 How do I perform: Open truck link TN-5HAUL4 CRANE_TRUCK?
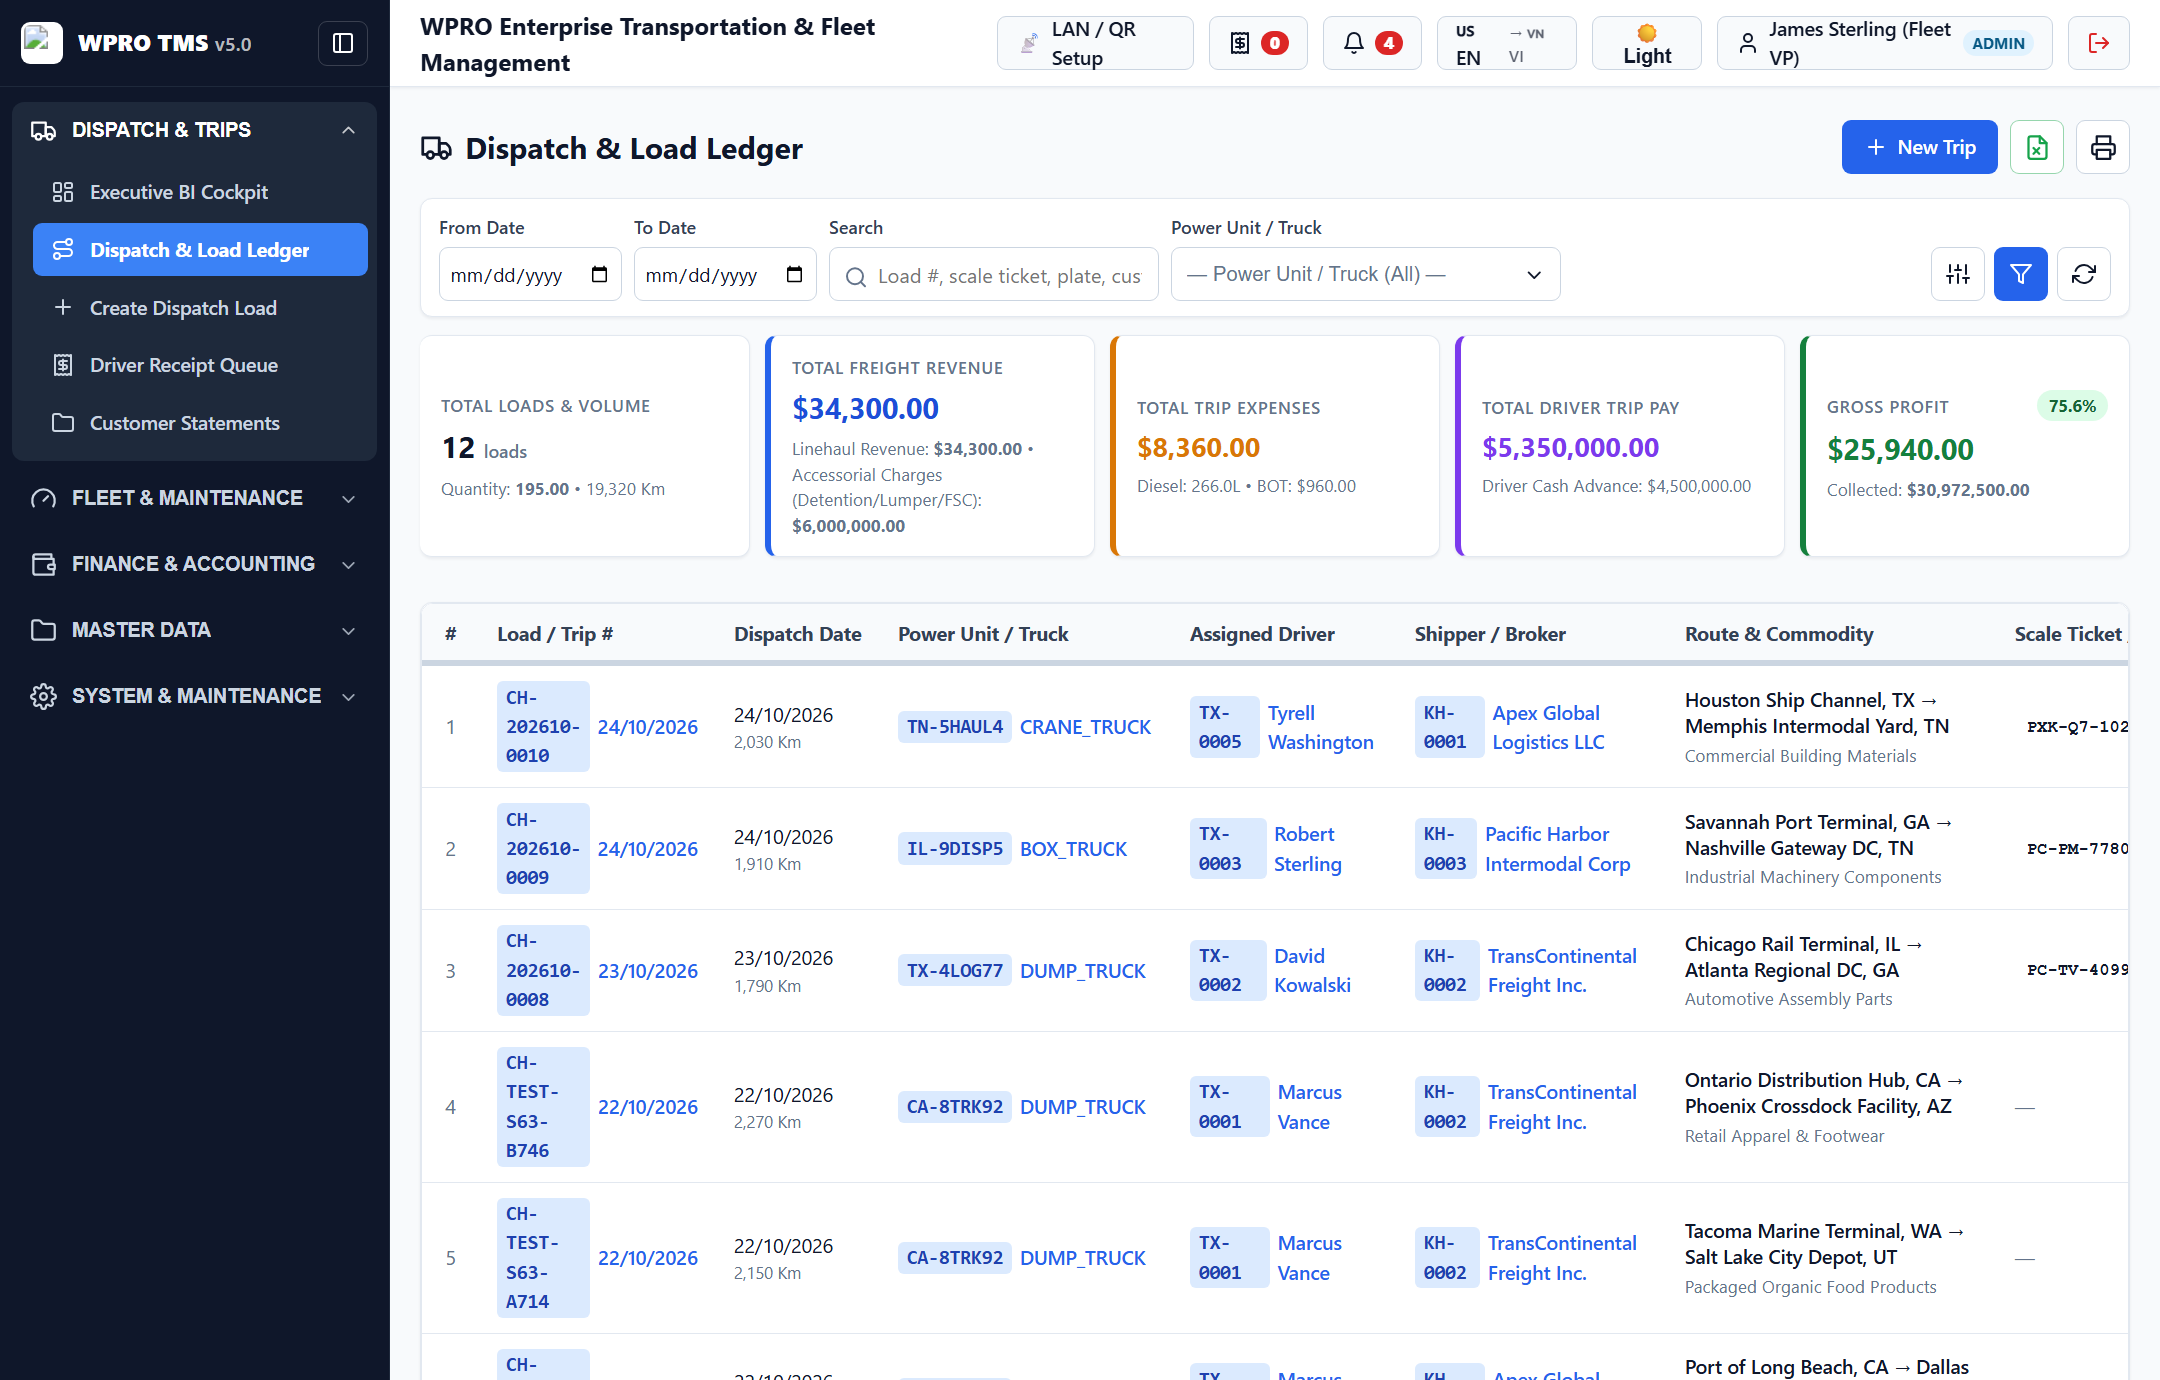coord(1024,727)
